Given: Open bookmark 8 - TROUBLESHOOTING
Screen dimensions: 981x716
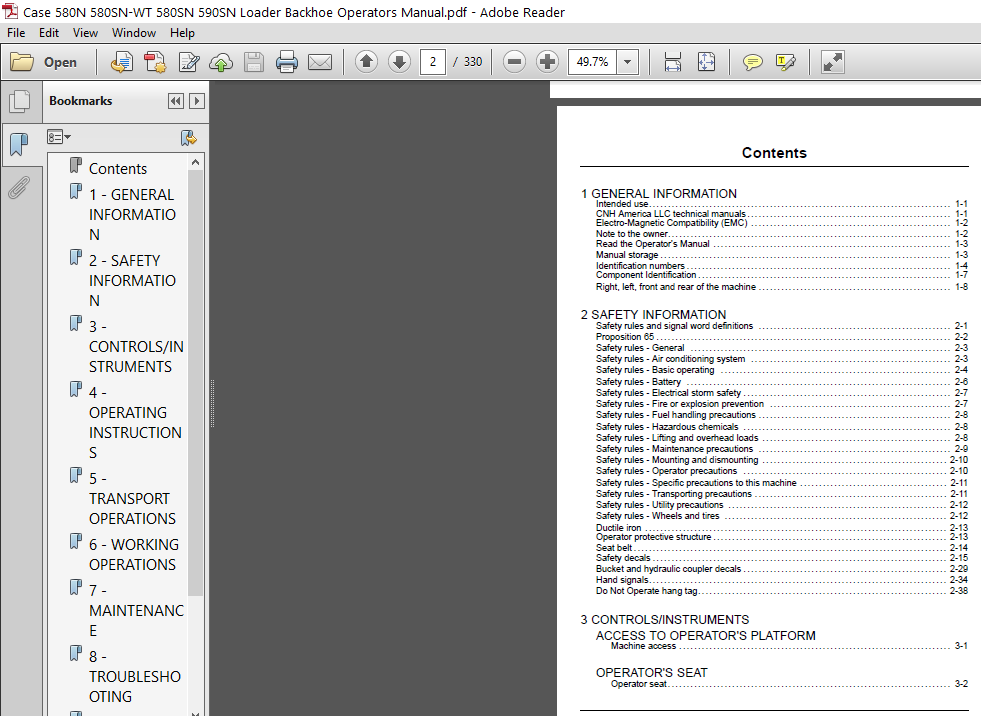Looking at the screenshot, I should pyautogui.click(x=135, y=677).
